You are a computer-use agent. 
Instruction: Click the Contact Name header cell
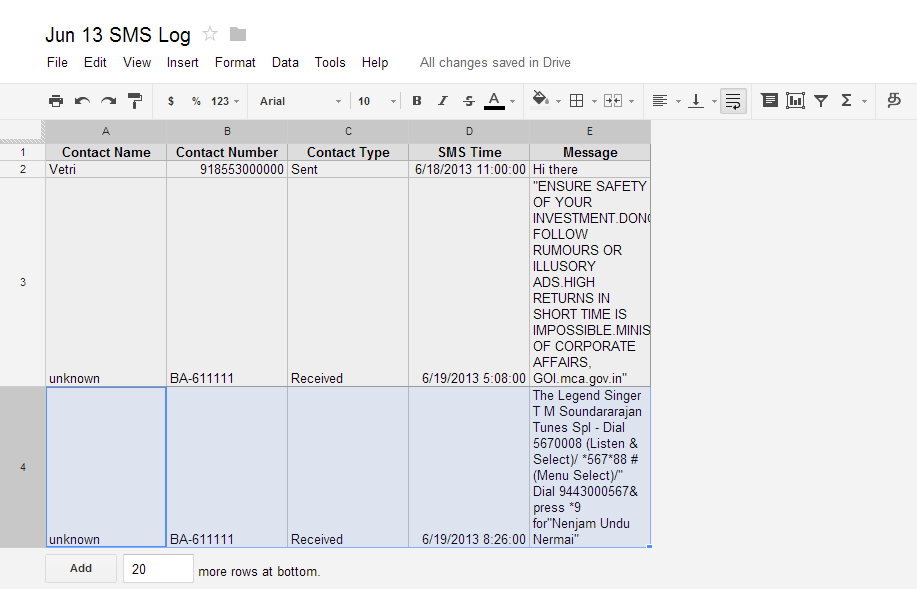pyautogui.click(x=106, y=153)
